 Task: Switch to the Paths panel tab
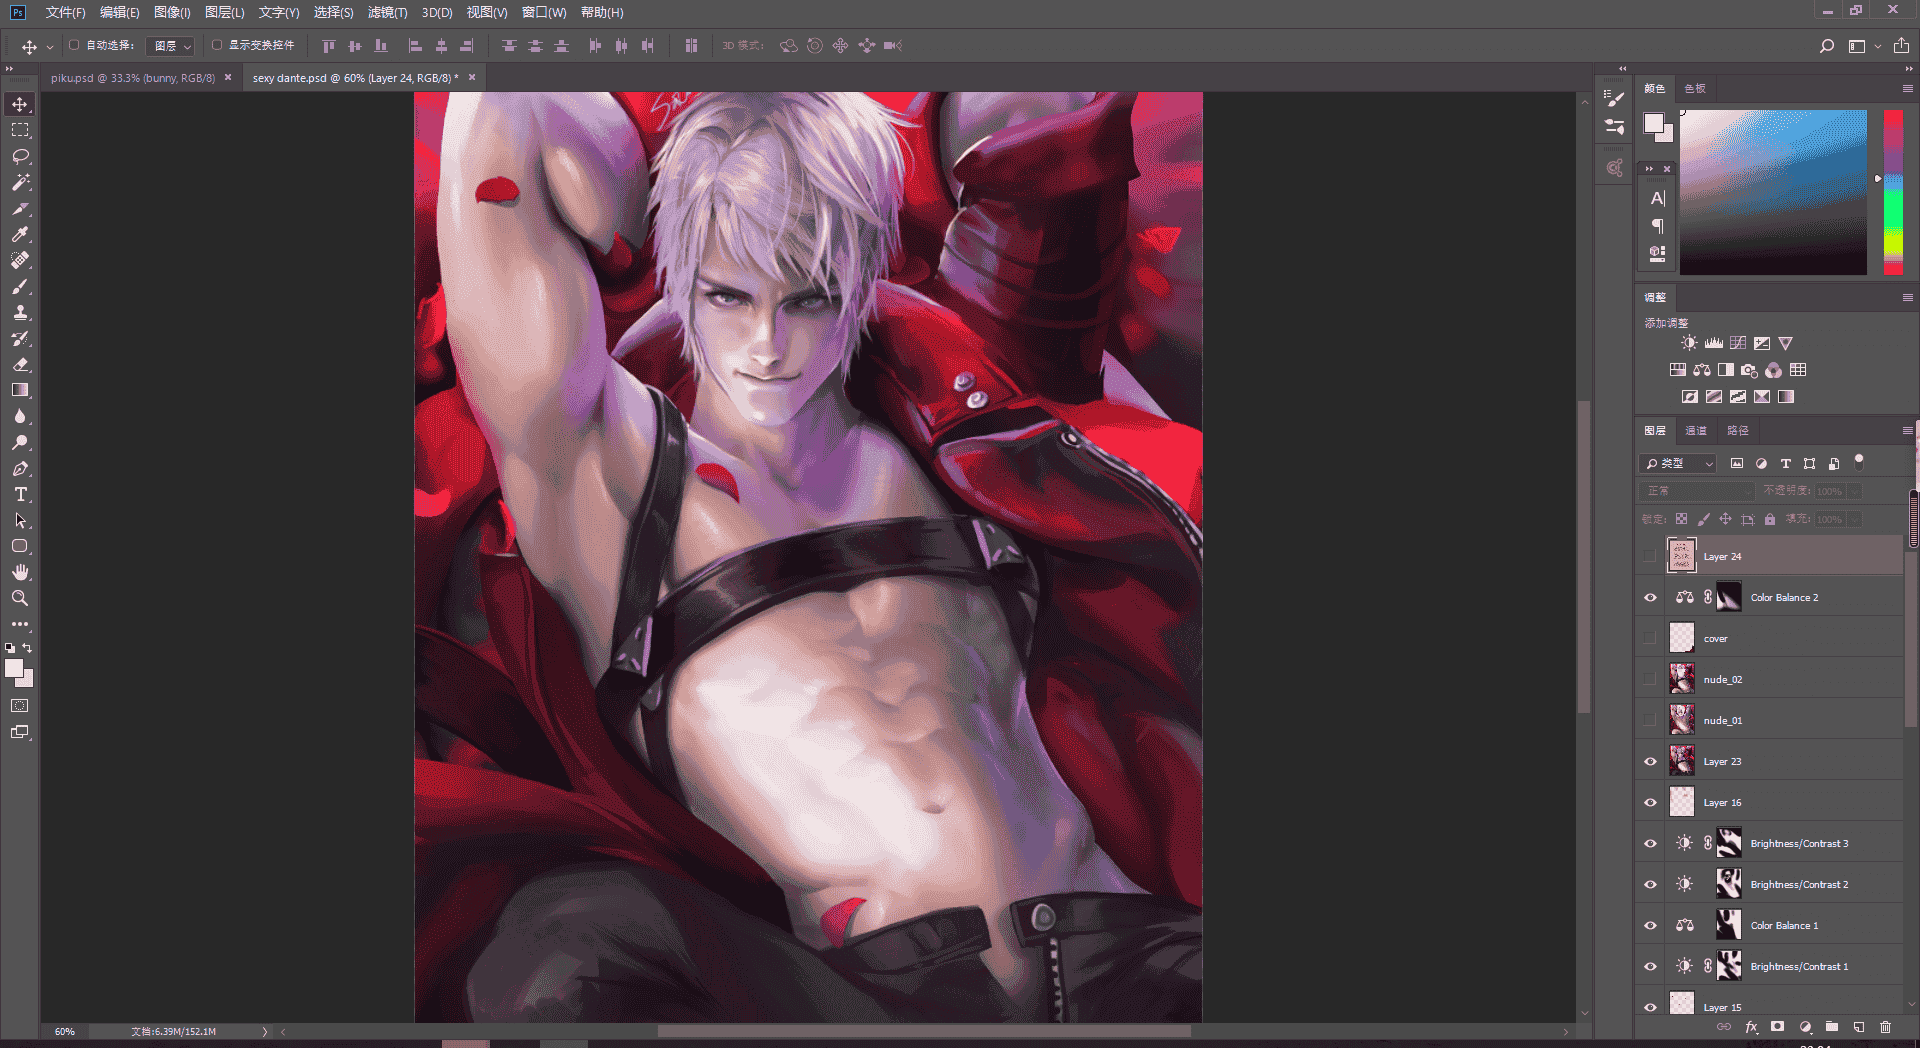(1738, 431)
